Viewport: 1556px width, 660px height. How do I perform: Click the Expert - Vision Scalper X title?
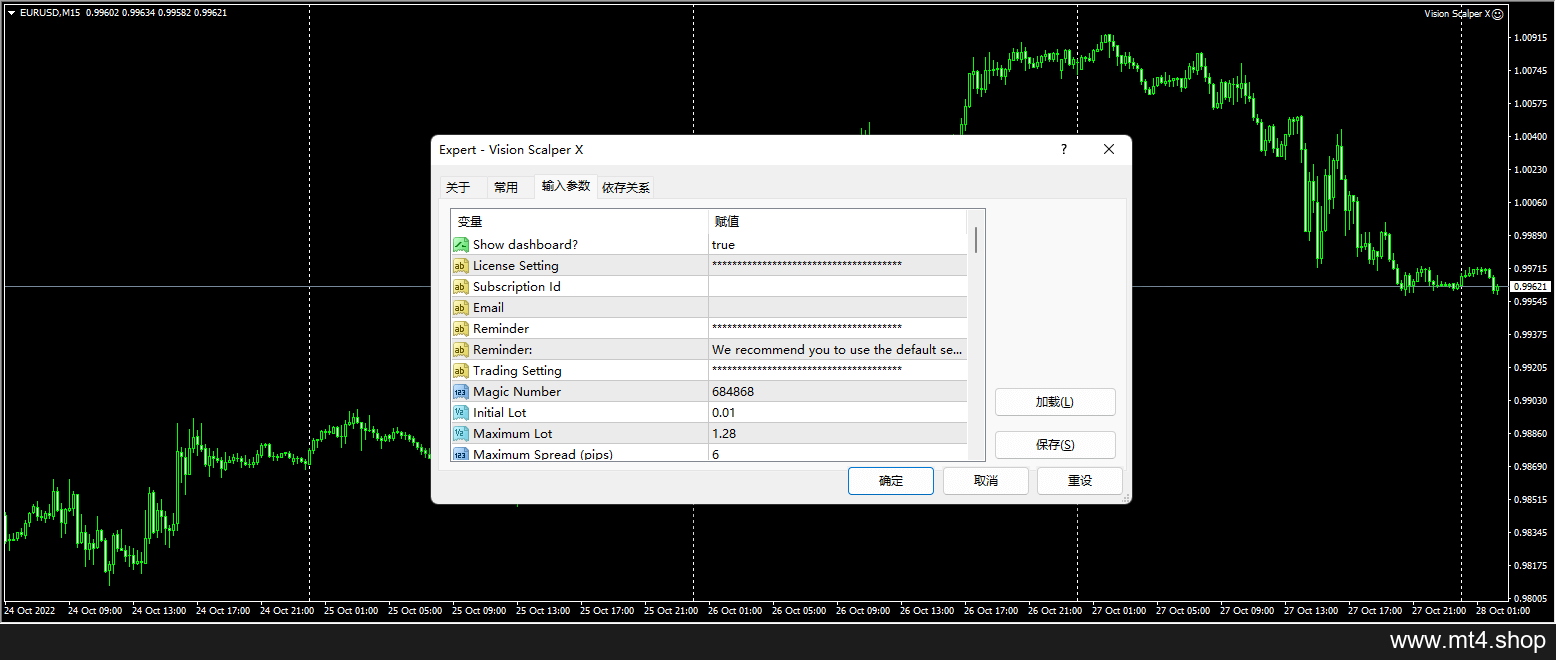[511, 150]
